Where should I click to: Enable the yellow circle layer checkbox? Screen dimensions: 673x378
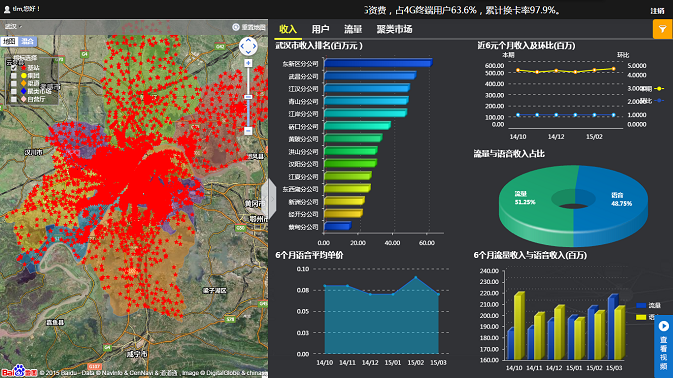coord(14,76)
